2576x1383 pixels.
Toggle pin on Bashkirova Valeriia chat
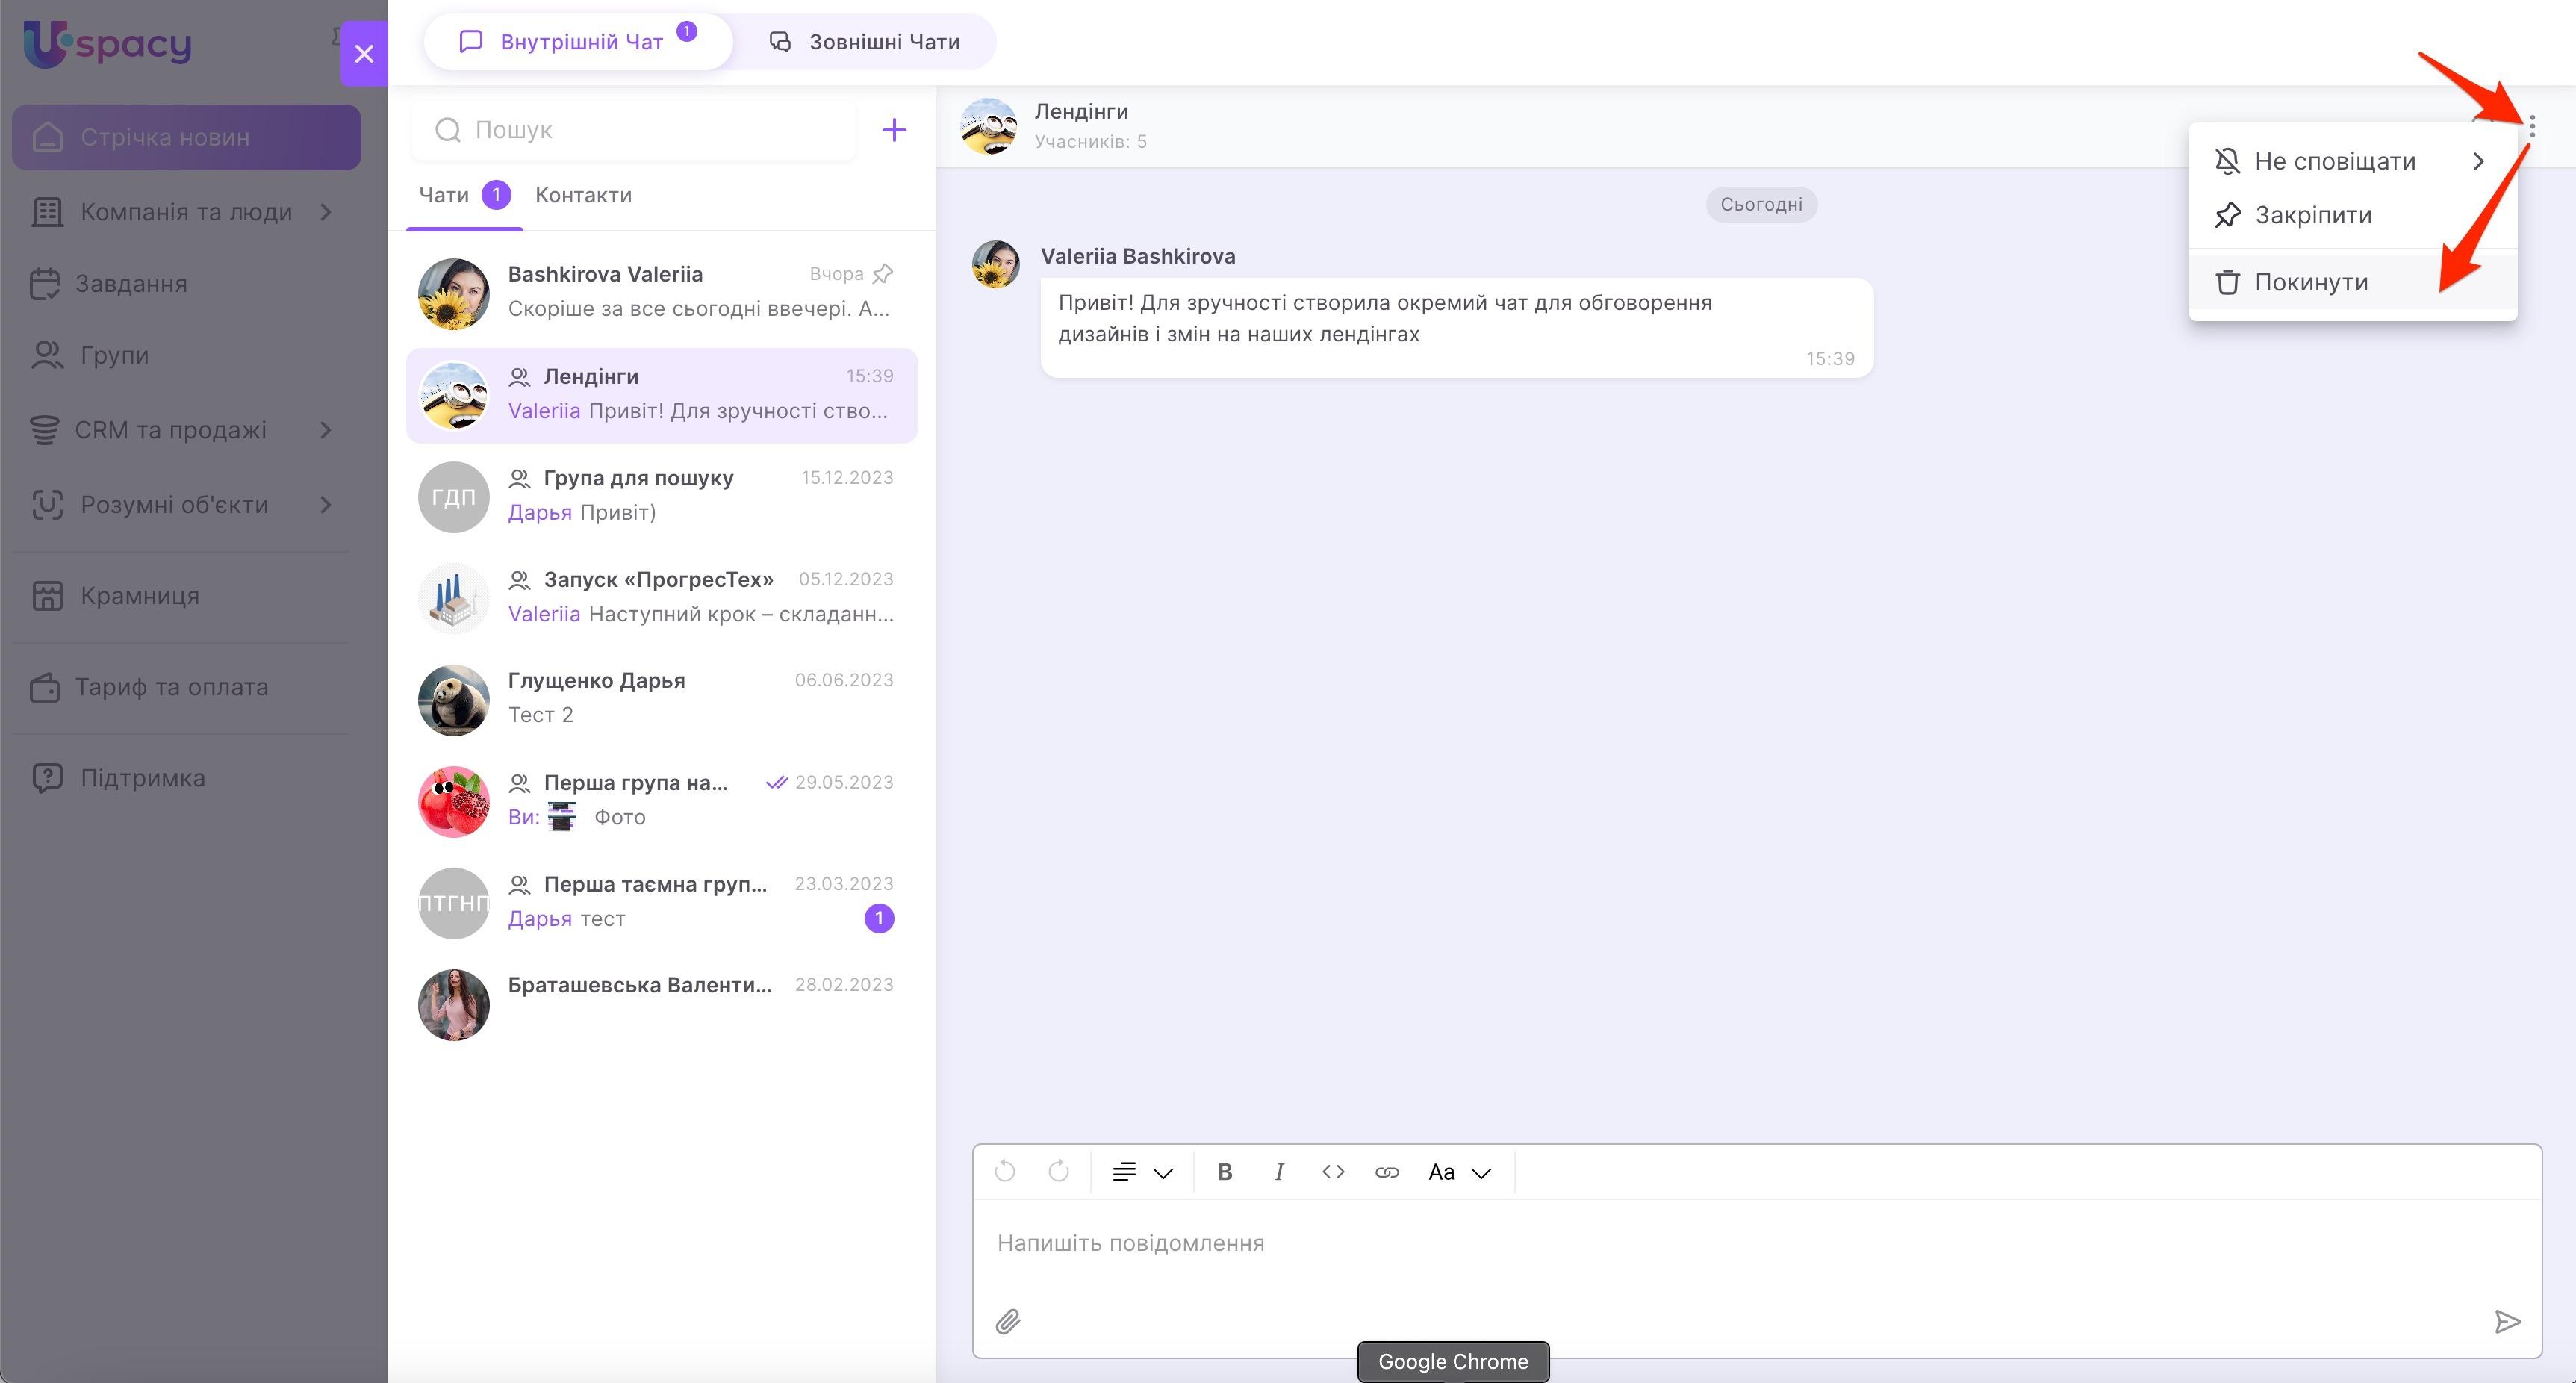(882, 274)
